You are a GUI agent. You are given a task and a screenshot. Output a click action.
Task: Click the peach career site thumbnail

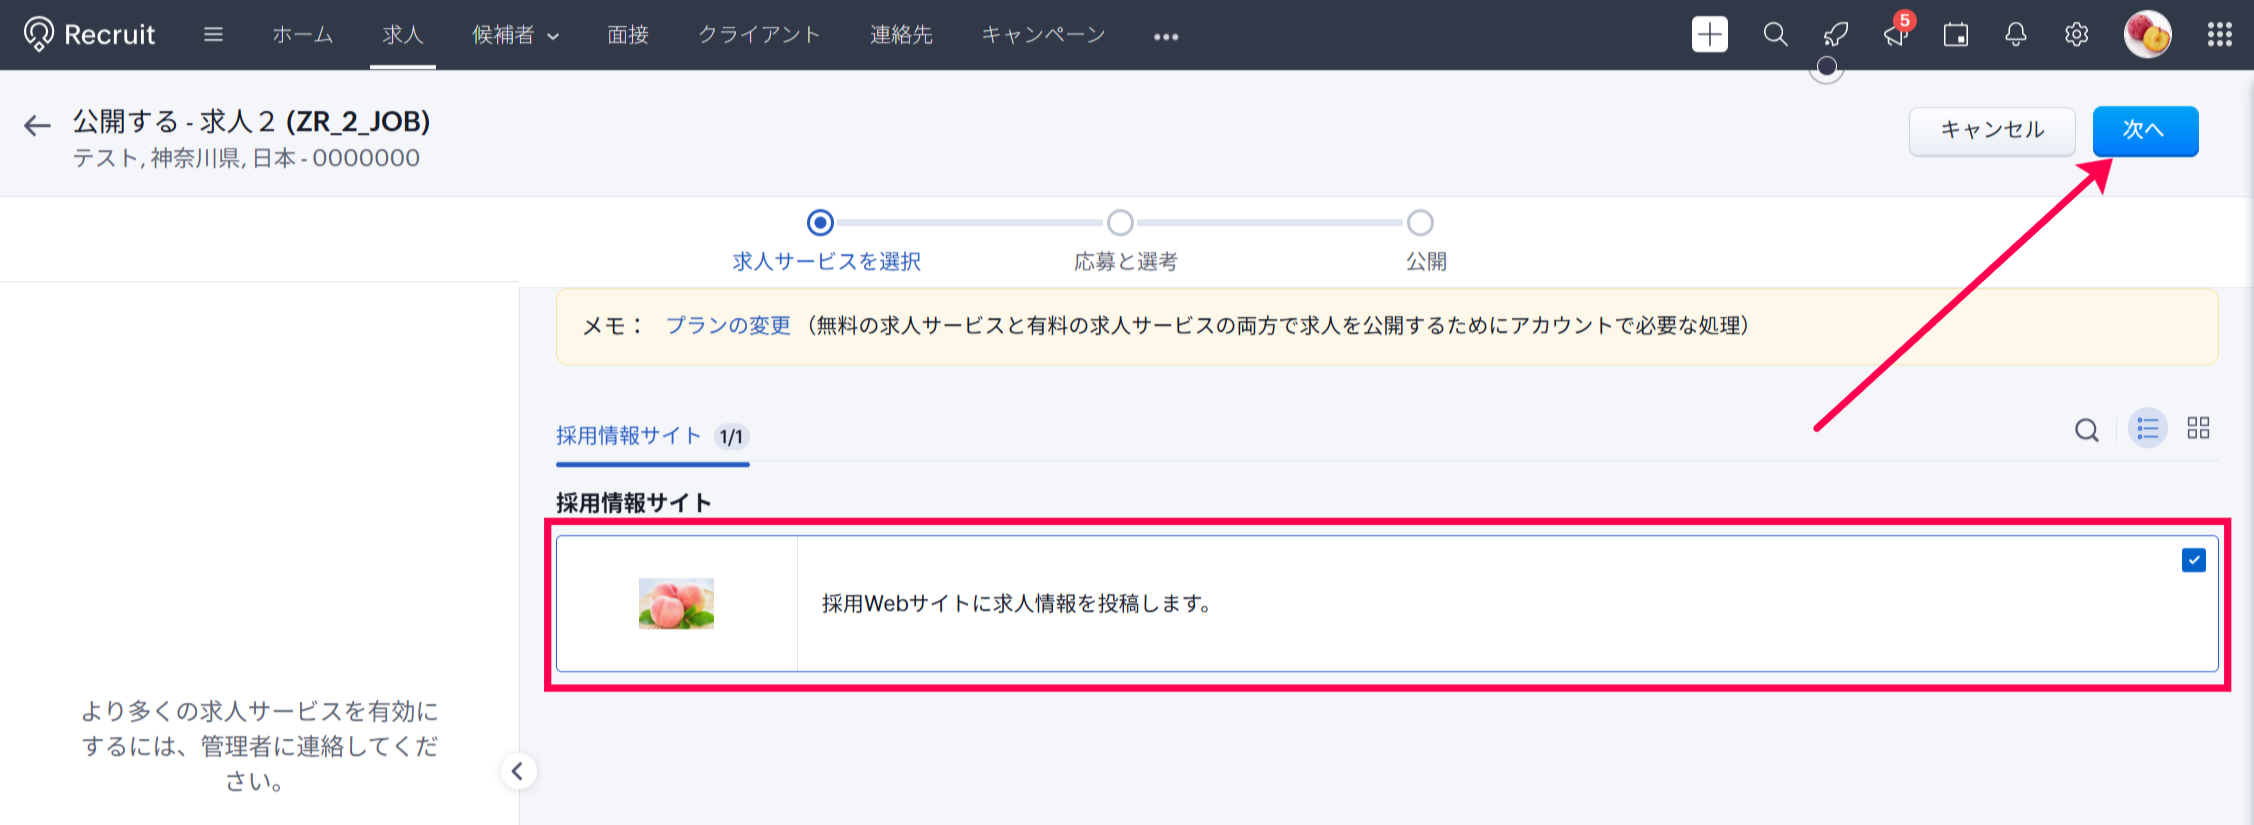(x=676, y=603)
